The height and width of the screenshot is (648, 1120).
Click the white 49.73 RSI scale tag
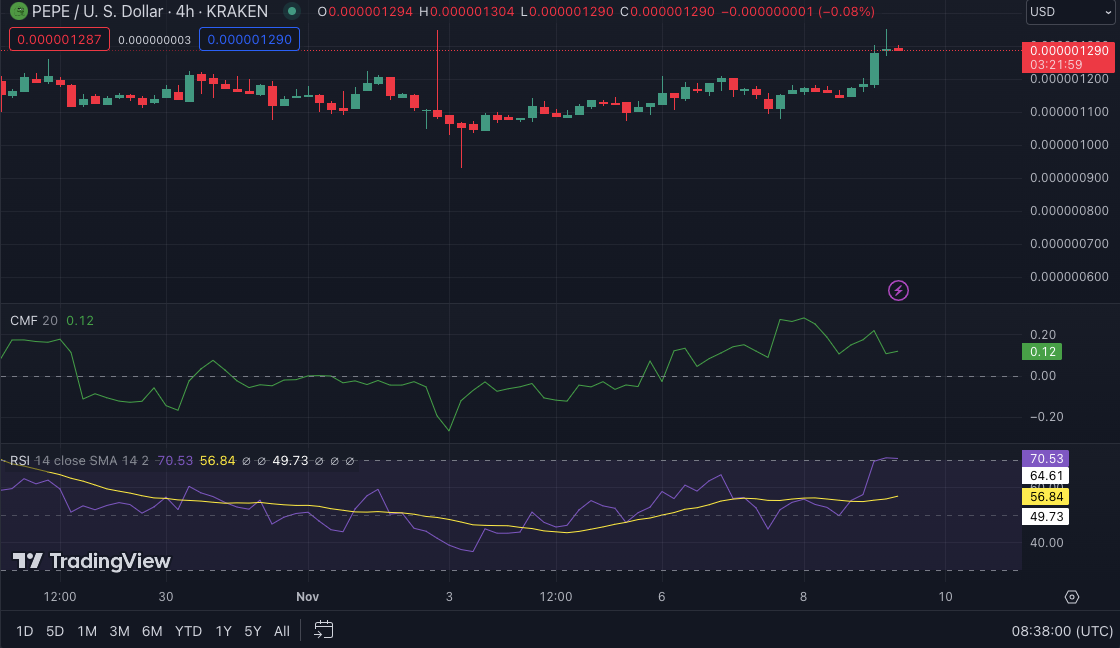(1046, 517)
